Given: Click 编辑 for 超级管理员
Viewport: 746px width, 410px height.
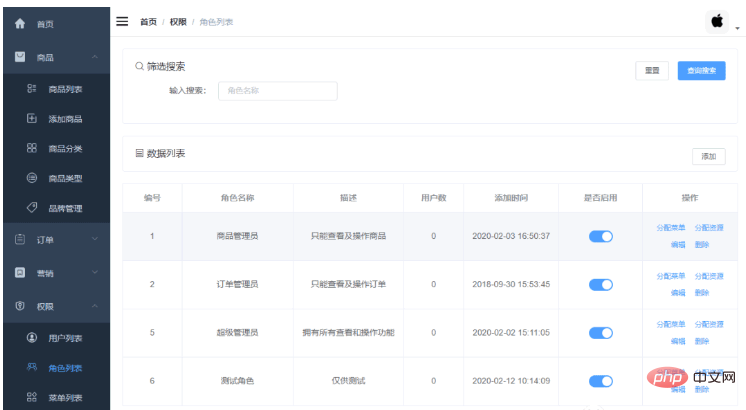Looking at the screenshot, I should click(678, 341).
